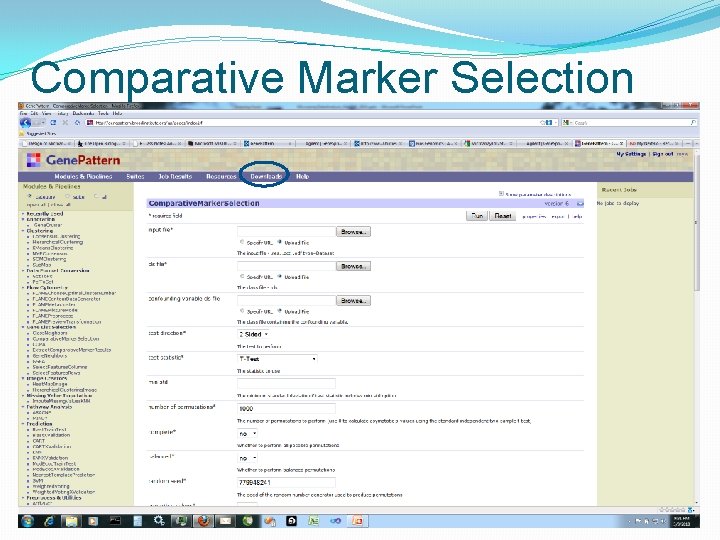Select Upload file for cls file

click(279, 276)
